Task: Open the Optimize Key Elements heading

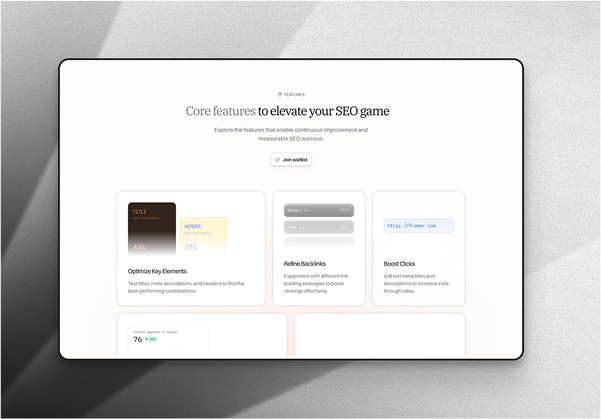Action: click(157, 271)
